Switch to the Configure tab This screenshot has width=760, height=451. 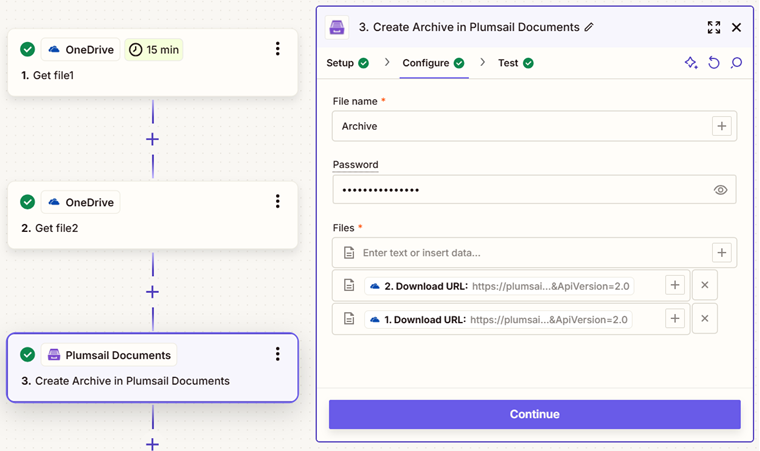click(433, 63)
